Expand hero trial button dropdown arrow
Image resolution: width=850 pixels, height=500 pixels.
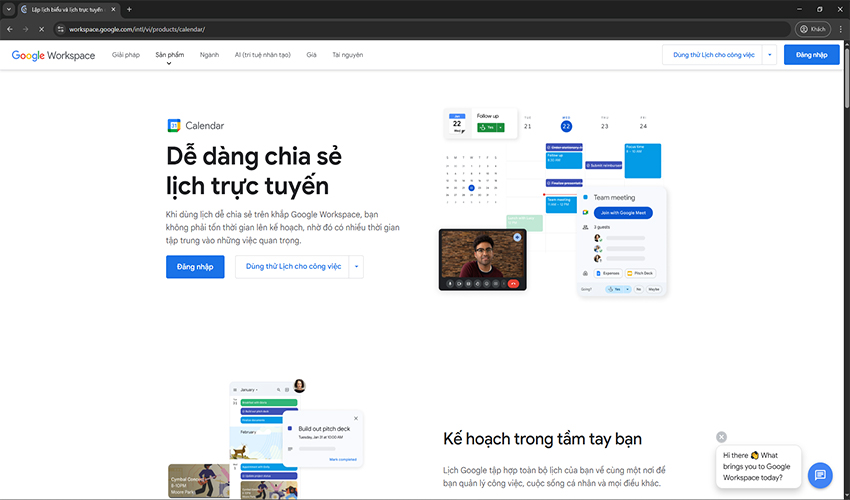click(356, 267)
